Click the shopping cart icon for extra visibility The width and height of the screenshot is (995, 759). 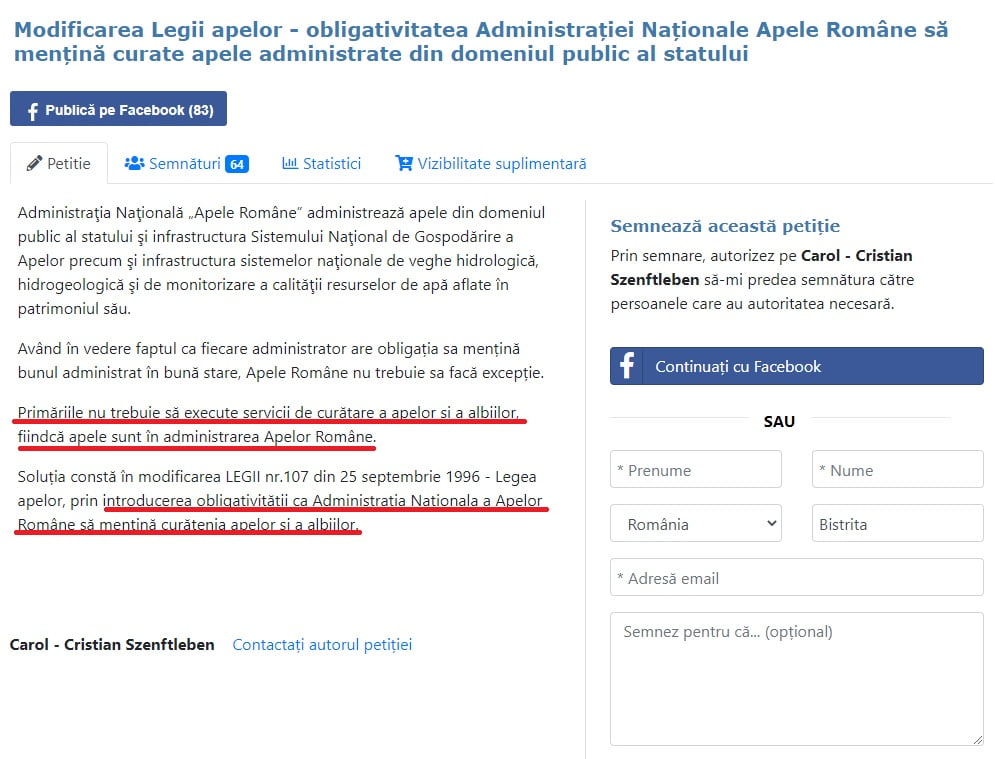pyautogui.click(x=404, y=163)
